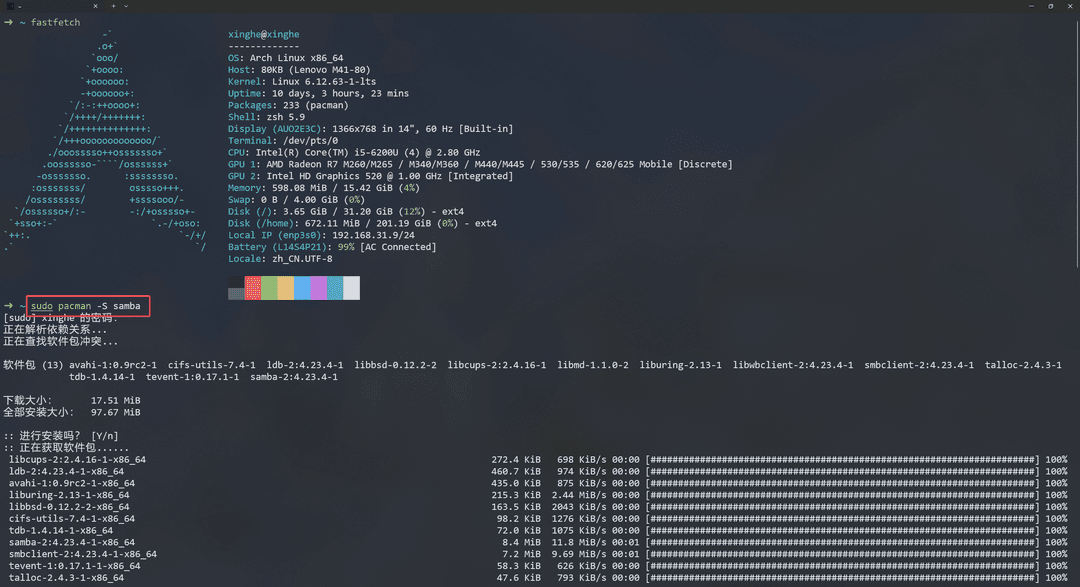Close the "~" terminal tab
Screen dimensions: 1080x587
pos(95,6)
